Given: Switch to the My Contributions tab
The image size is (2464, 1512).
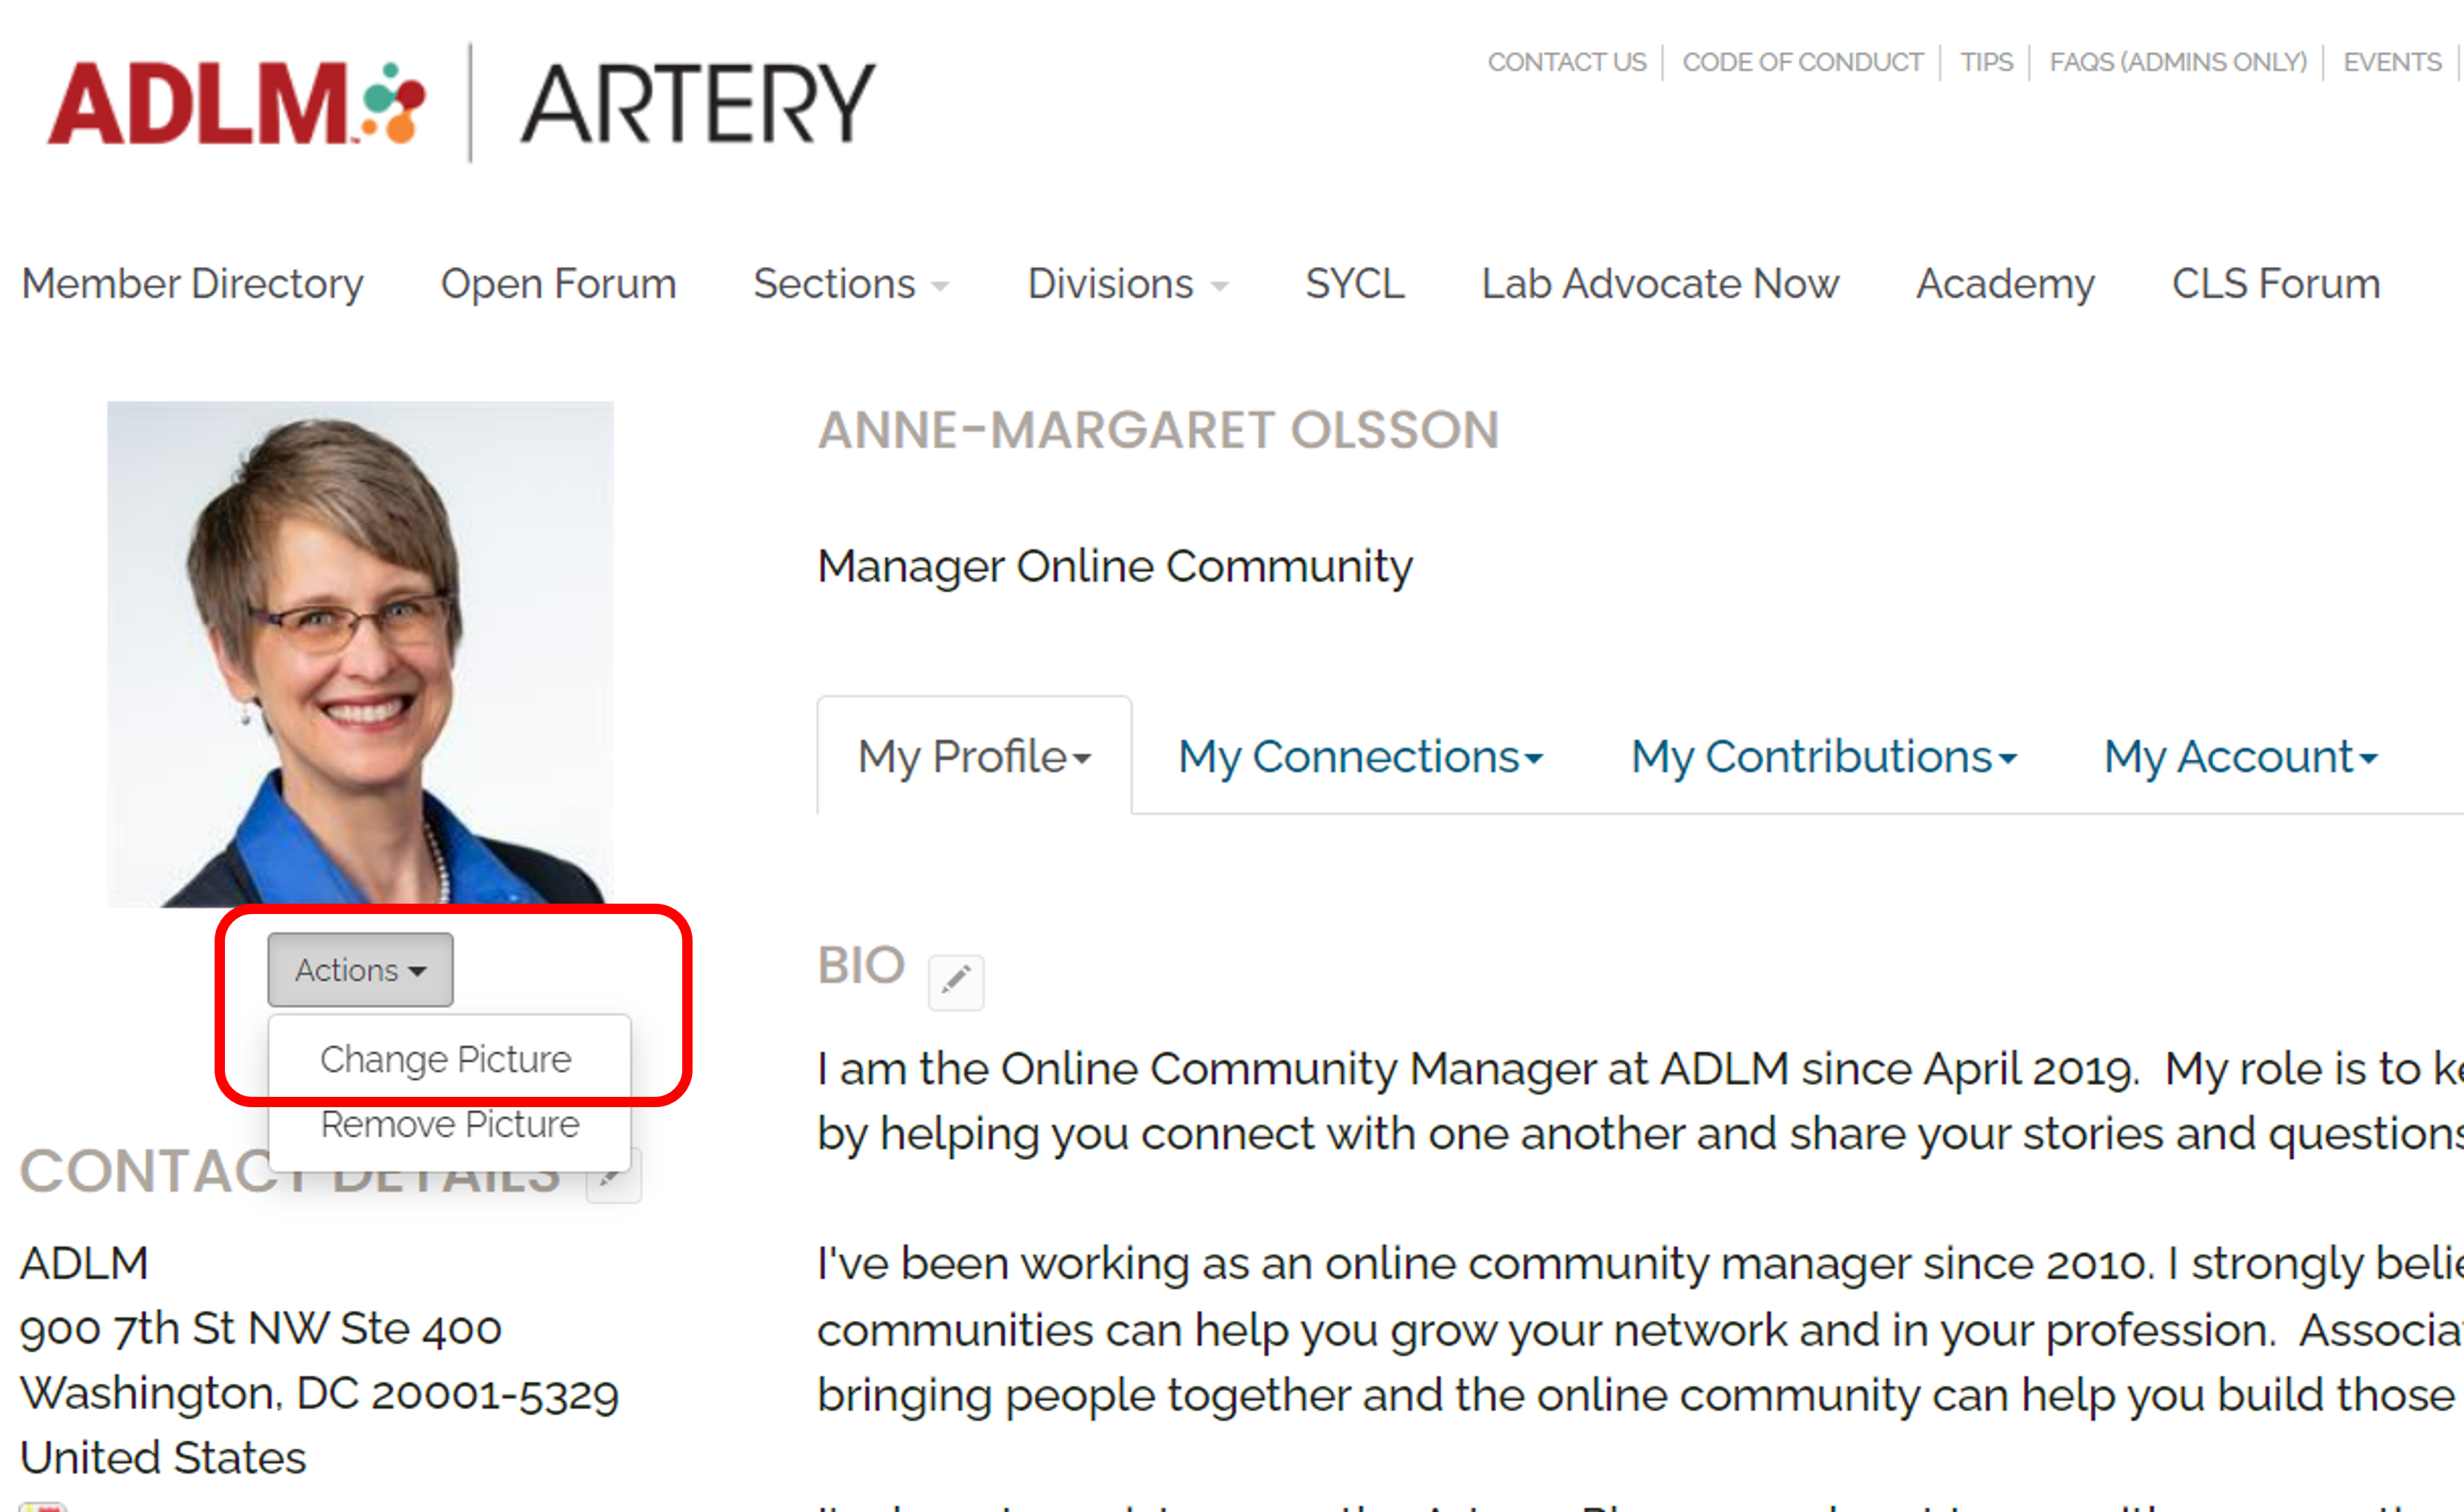Looking at the screenshot, I should click(1823, 757).
